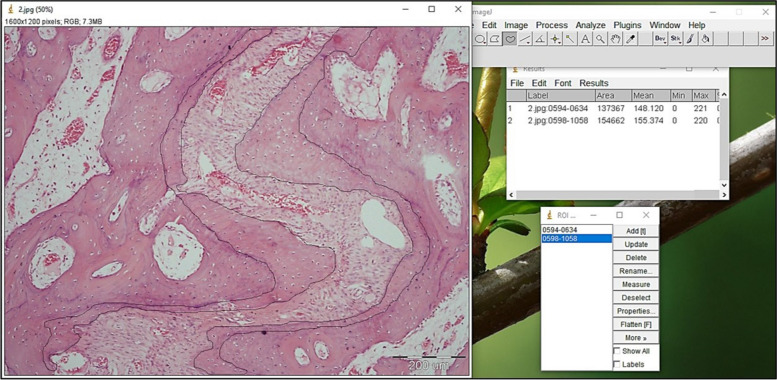Select the Flood Fill bucket tool
Viewport: 777px width, 380px height.
click(706, 39)
